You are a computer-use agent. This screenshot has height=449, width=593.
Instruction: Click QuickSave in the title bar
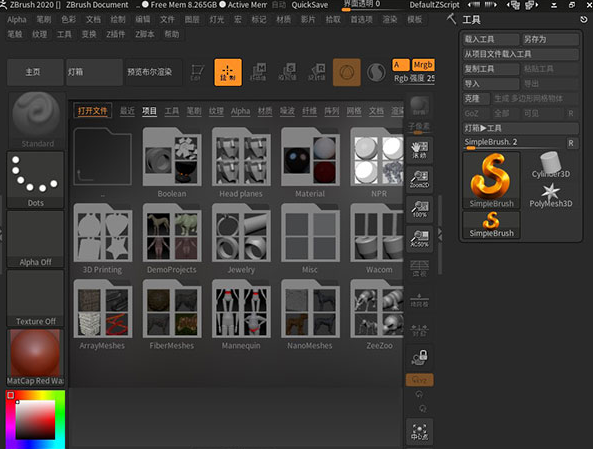[x=310, y=5]
